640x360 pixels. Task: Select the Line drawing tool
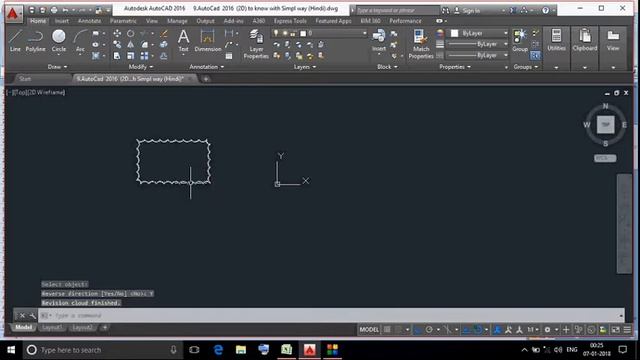coord(15,40)
